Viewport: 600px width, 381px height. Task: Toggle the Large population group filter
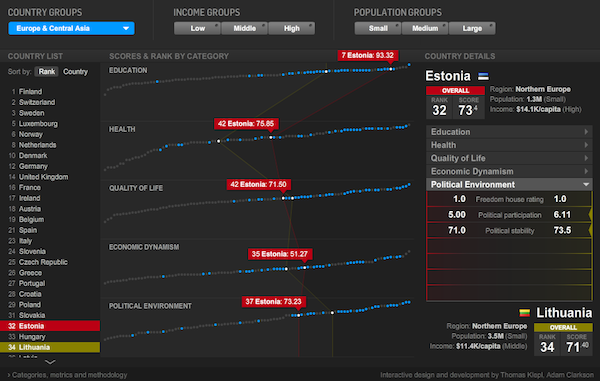click(x=472, y=28)
